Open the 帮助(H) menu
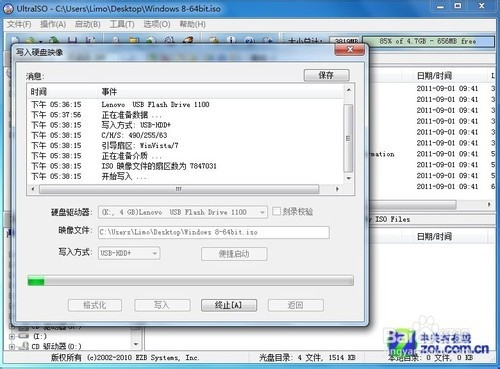Screen dimensions: 500x369 point(192,24)
